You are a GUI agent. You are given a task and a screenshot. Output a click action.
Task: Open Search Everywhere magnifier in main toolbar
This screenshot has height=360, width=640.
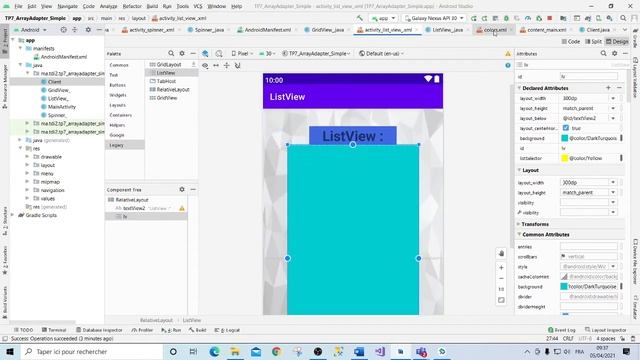[623, 18]
